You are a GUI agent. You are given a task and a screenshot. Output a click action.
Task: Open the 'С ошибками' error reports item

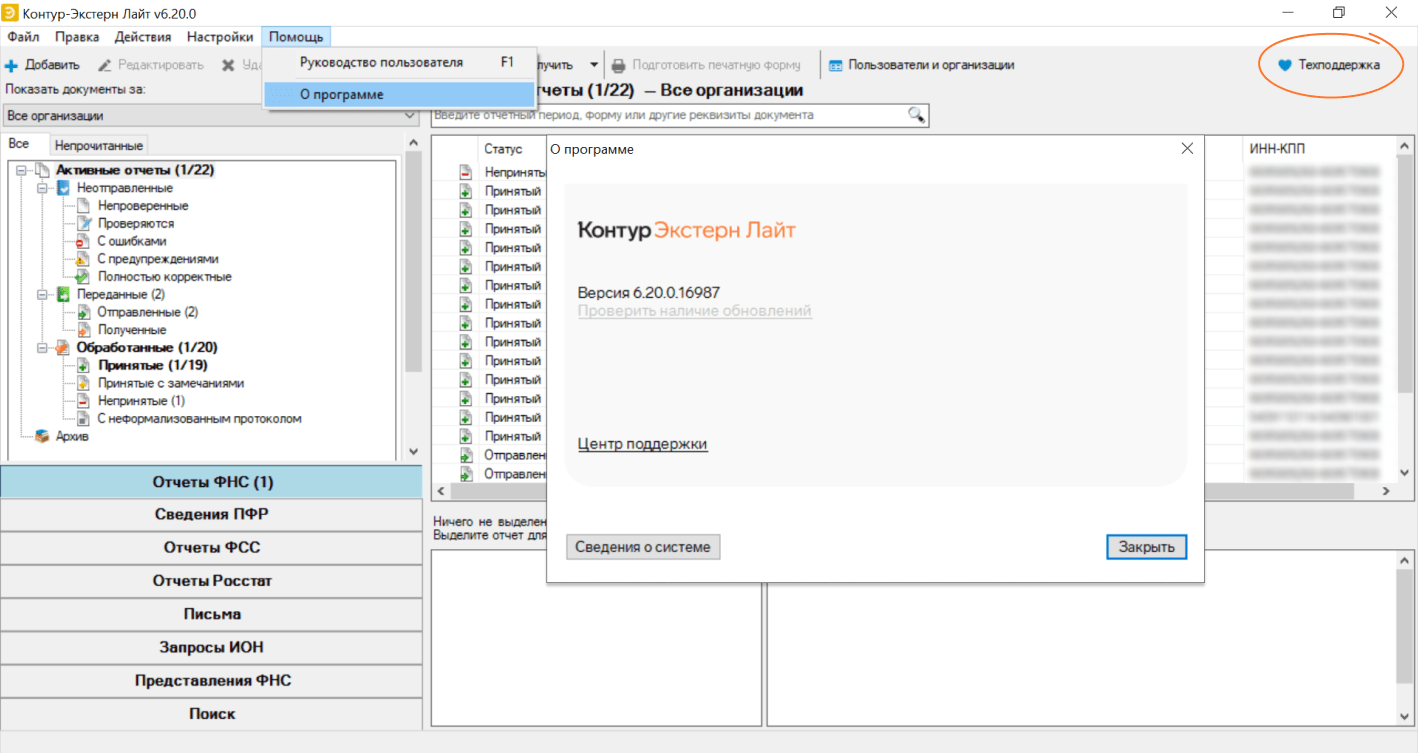pos(131,241)
